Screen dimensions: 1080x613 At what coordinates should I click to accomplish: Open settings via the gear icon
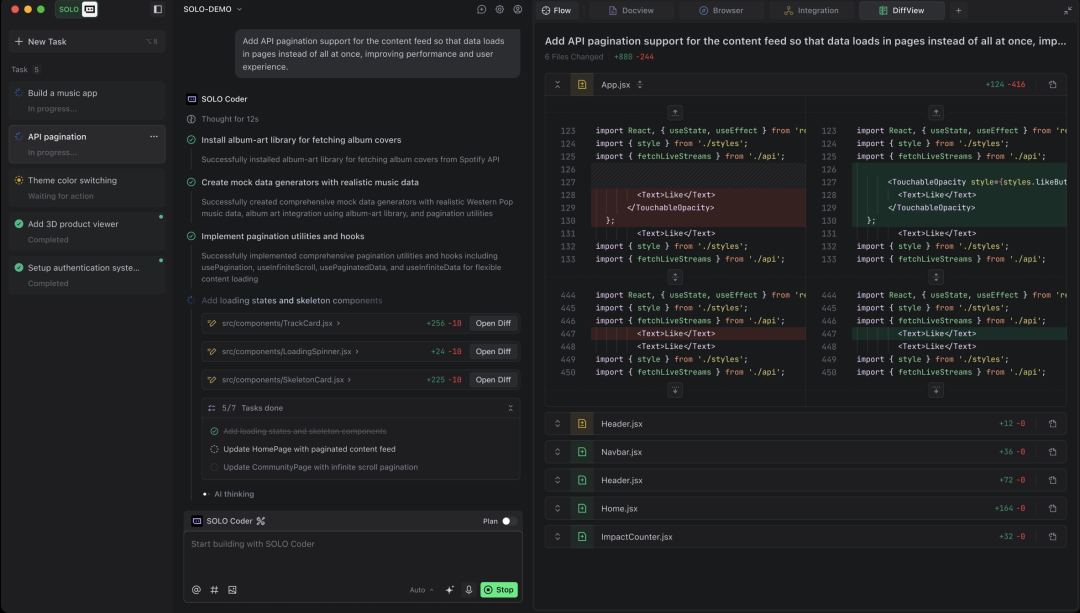coord(500,9)
